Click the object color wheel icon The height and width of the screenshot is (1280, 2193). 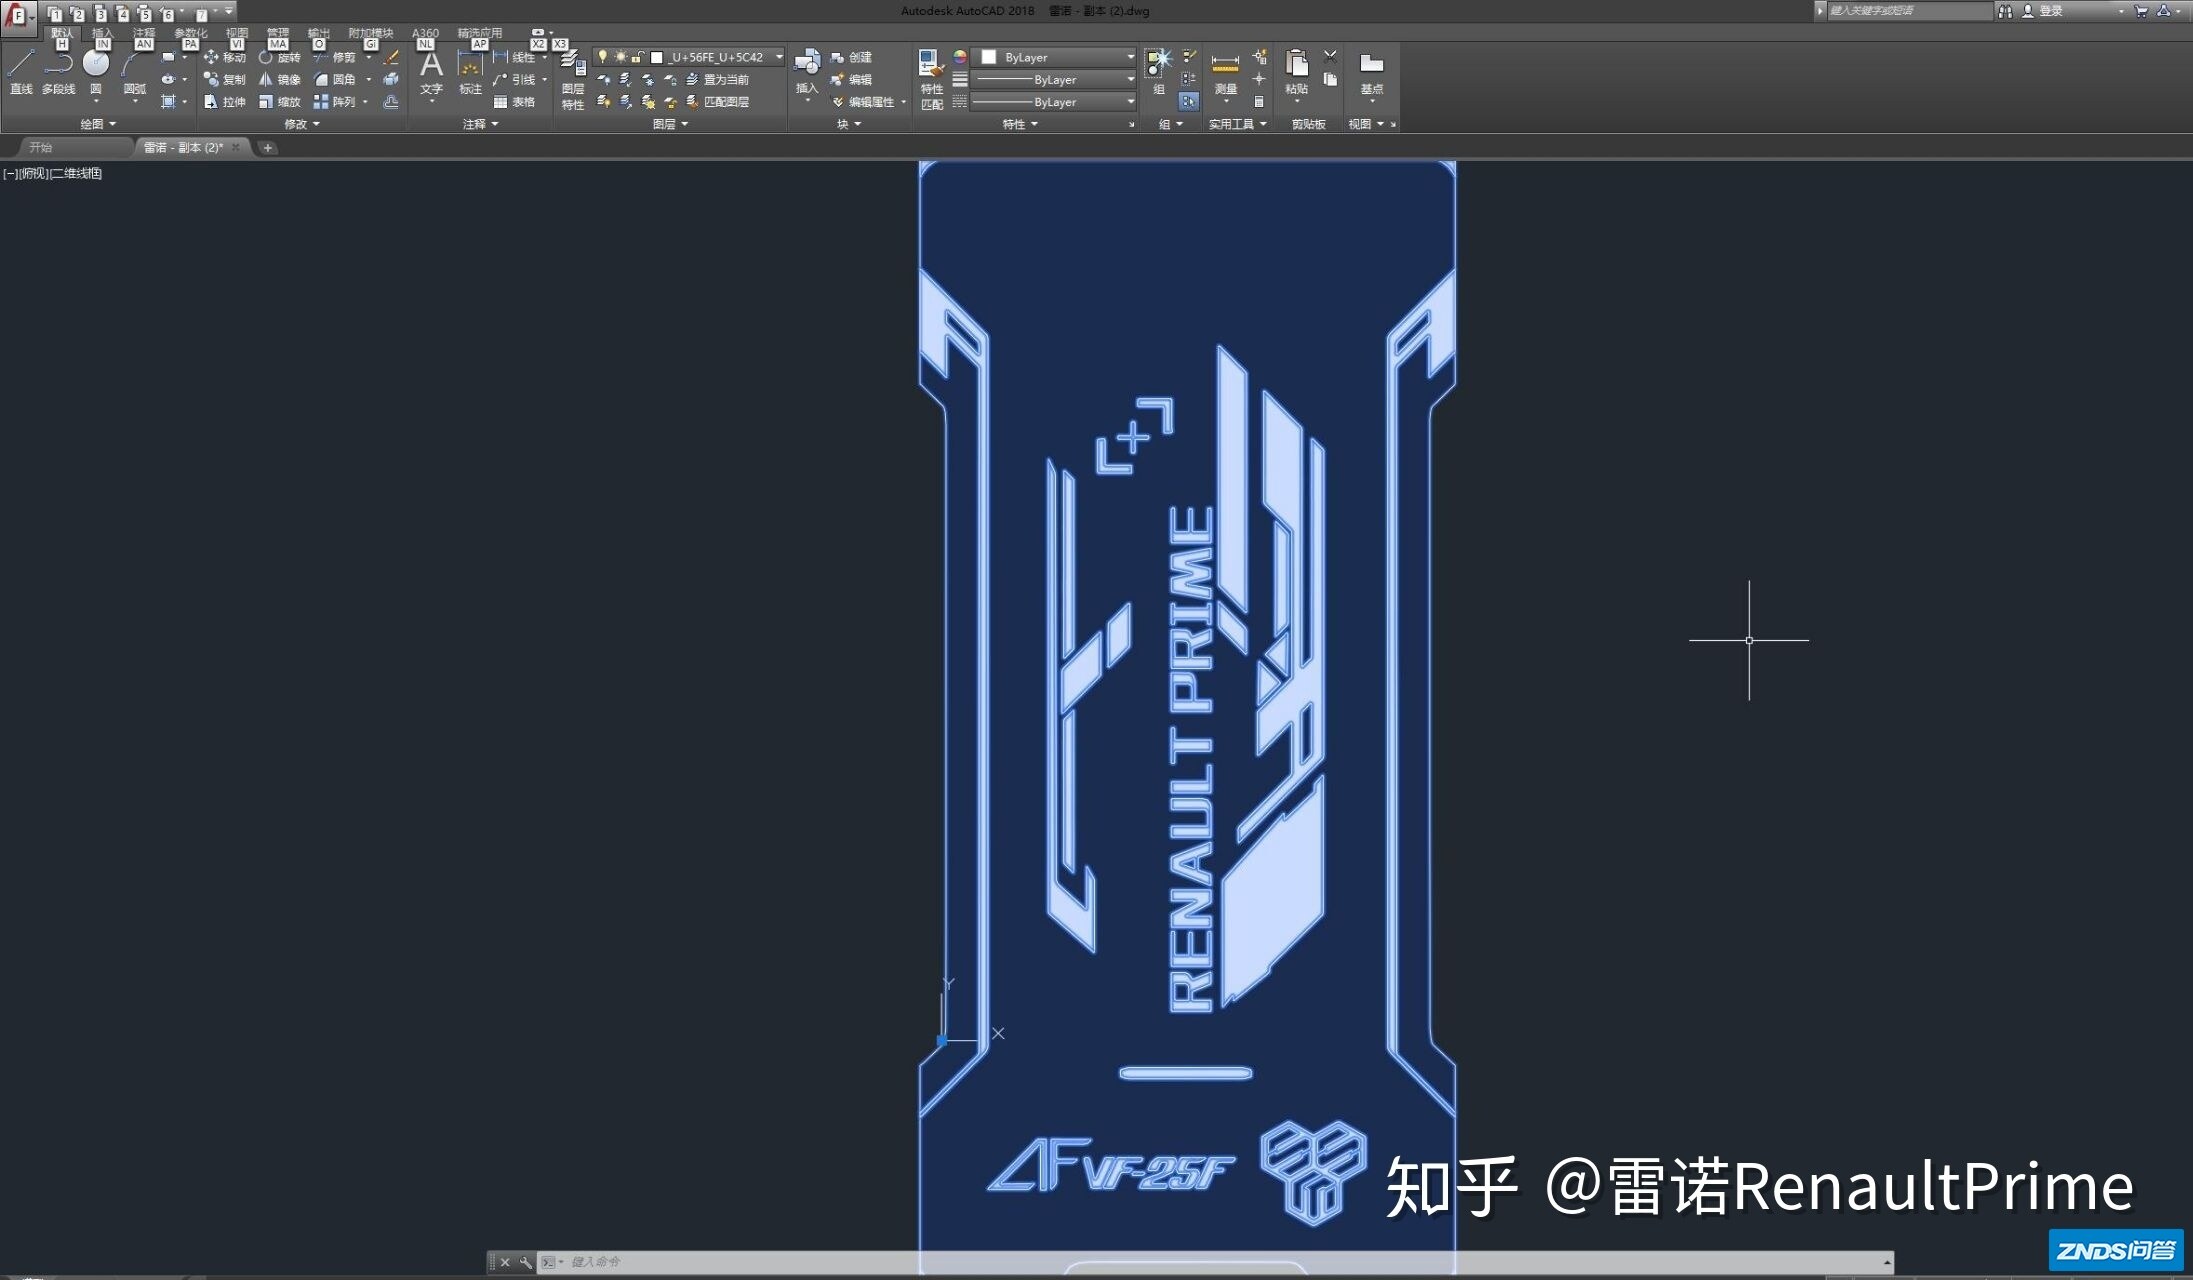click(x=960, y=57)
